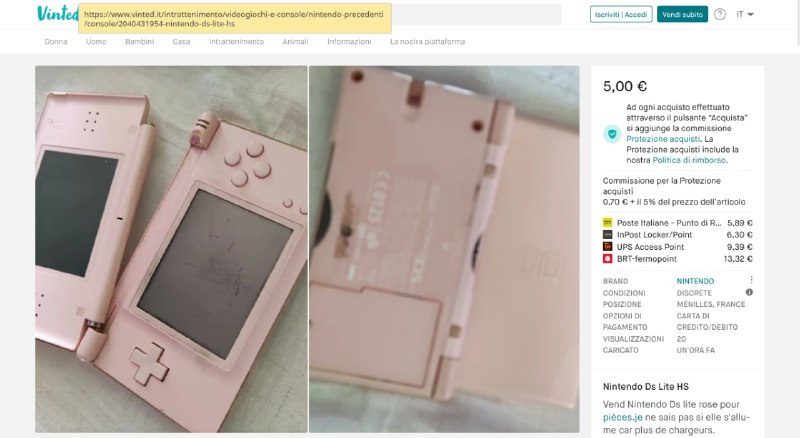This screenshot has height=438, width=800.
Task: Open the Politica di rimborso link
Action: (689, 160)
